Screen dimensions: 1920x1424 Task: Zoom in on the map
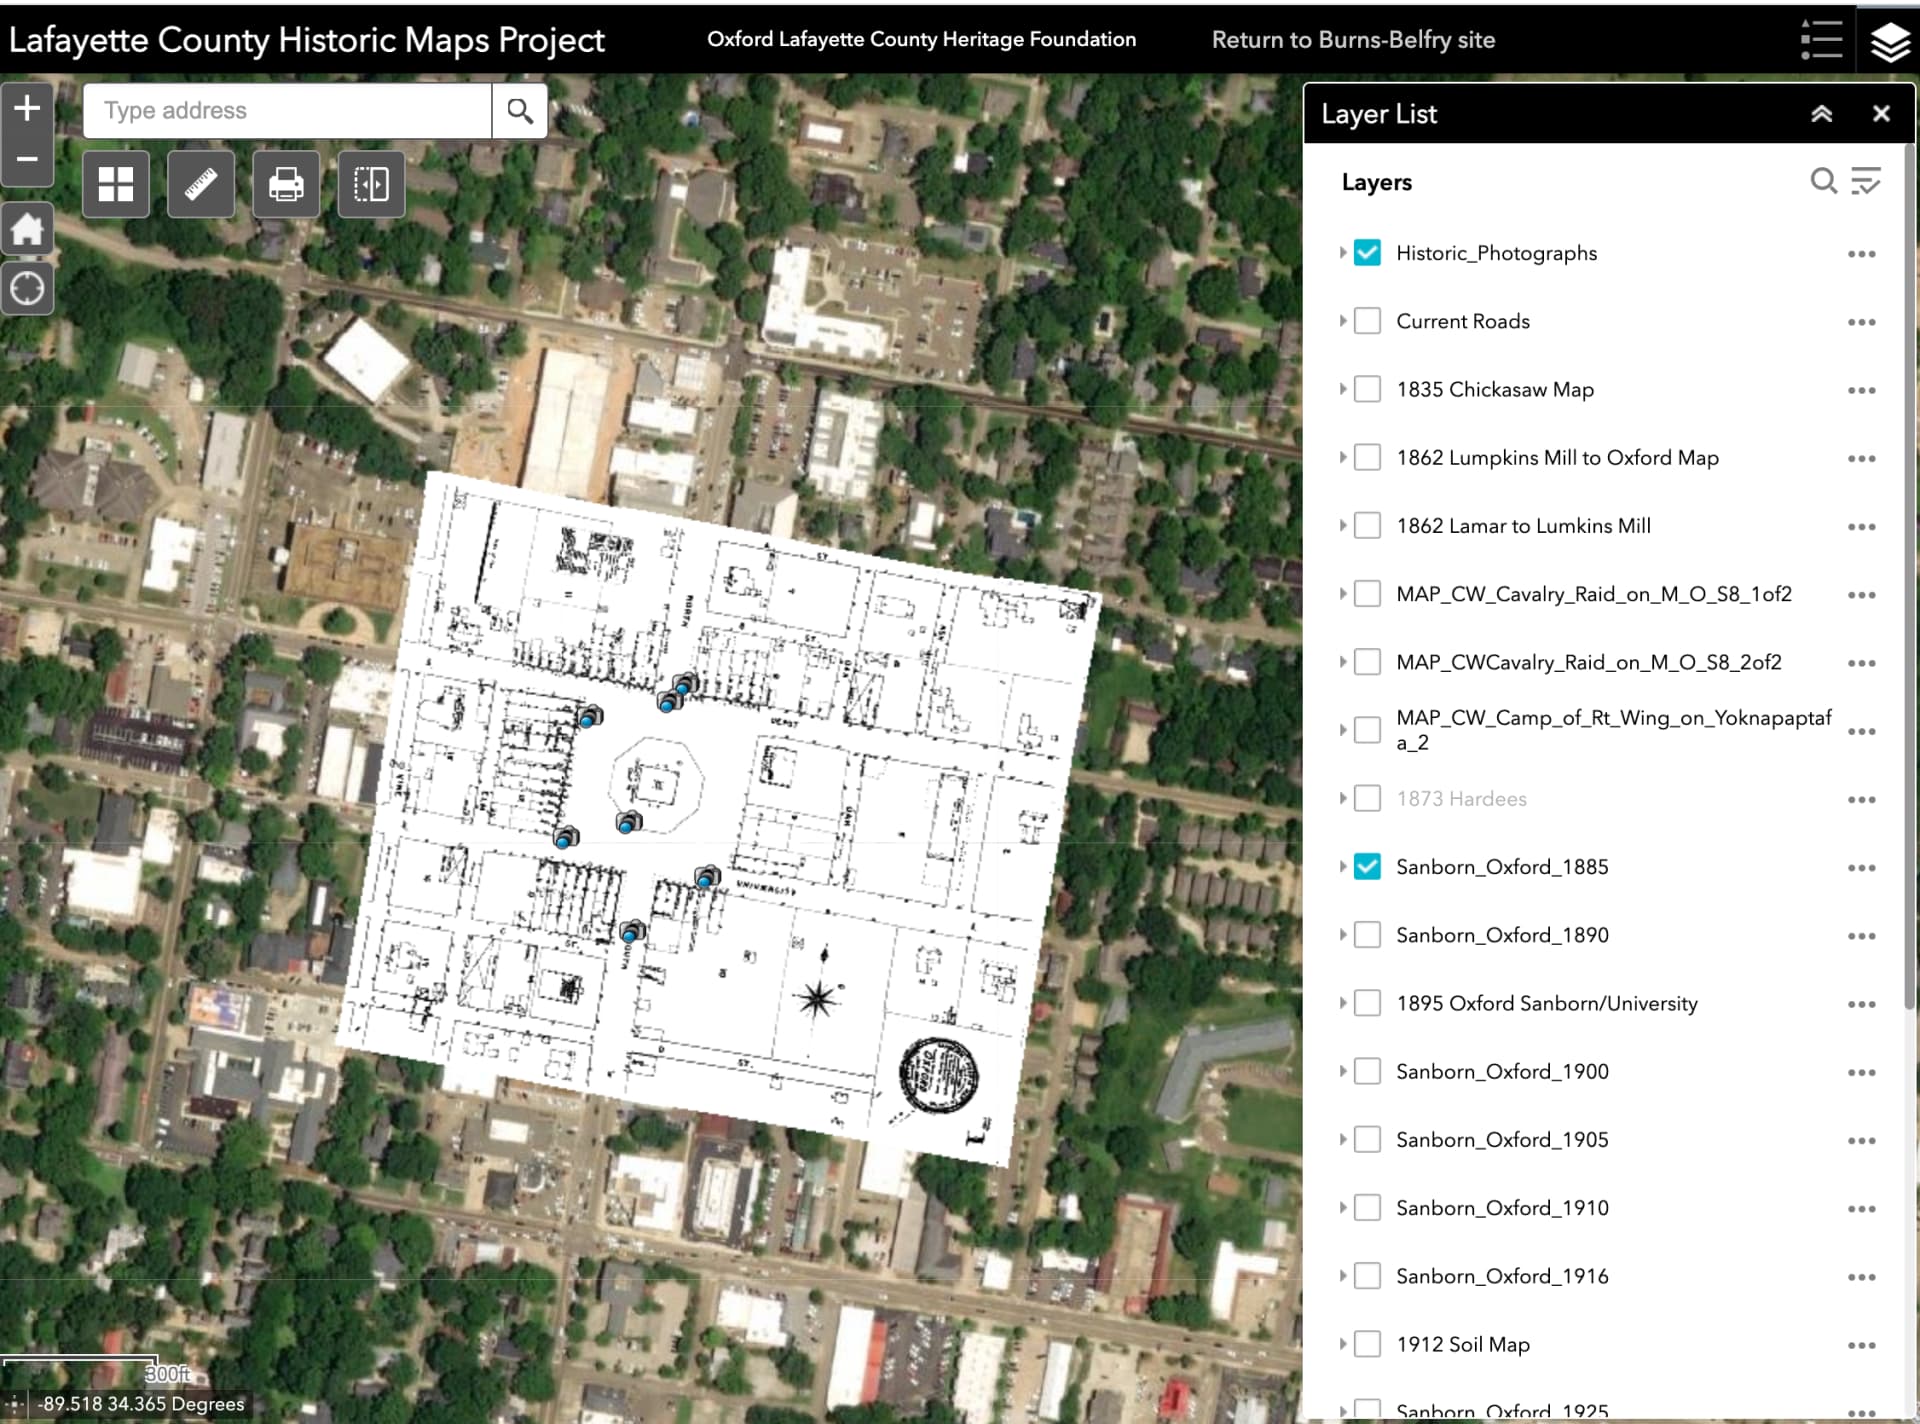click(27, 108)
